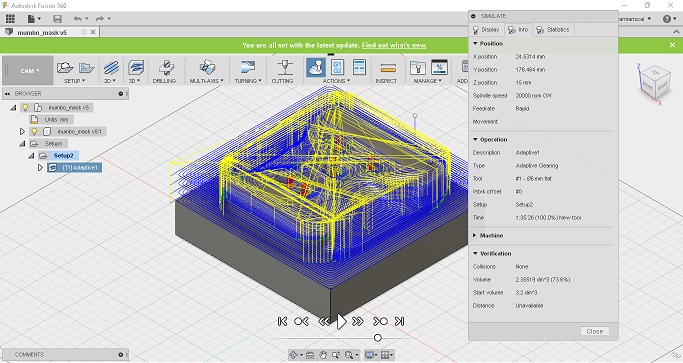The image size is (683, 363).
Task: Collapse the Setup2 tree node
Action: pyautogui.click(x=31, y=156)
